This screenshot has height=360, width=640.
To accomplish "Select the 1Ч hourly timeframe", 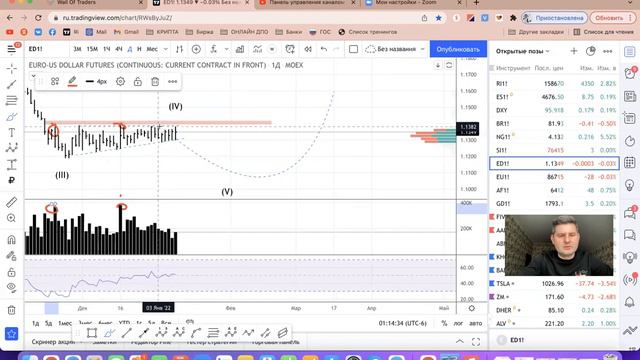I will (107, 49).
